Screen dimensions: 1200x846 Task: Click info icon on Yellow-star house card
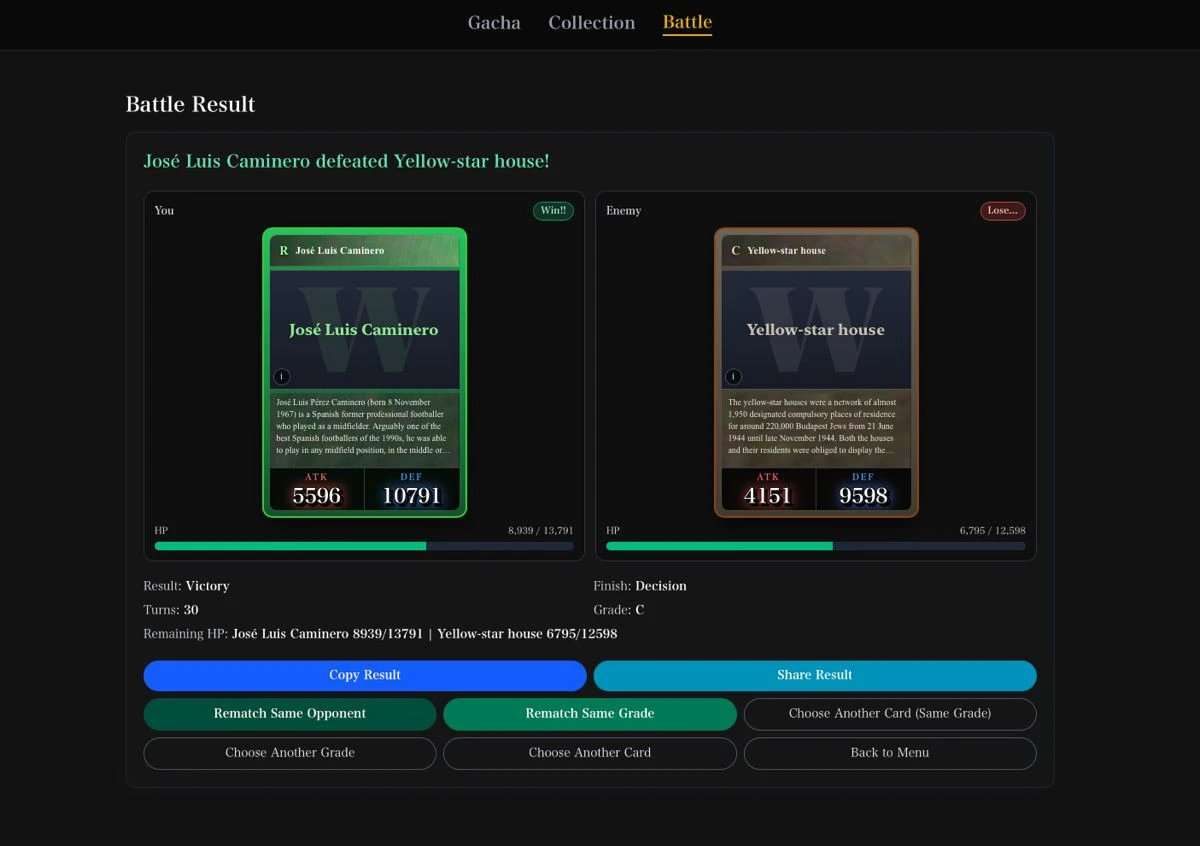(734, 377)
